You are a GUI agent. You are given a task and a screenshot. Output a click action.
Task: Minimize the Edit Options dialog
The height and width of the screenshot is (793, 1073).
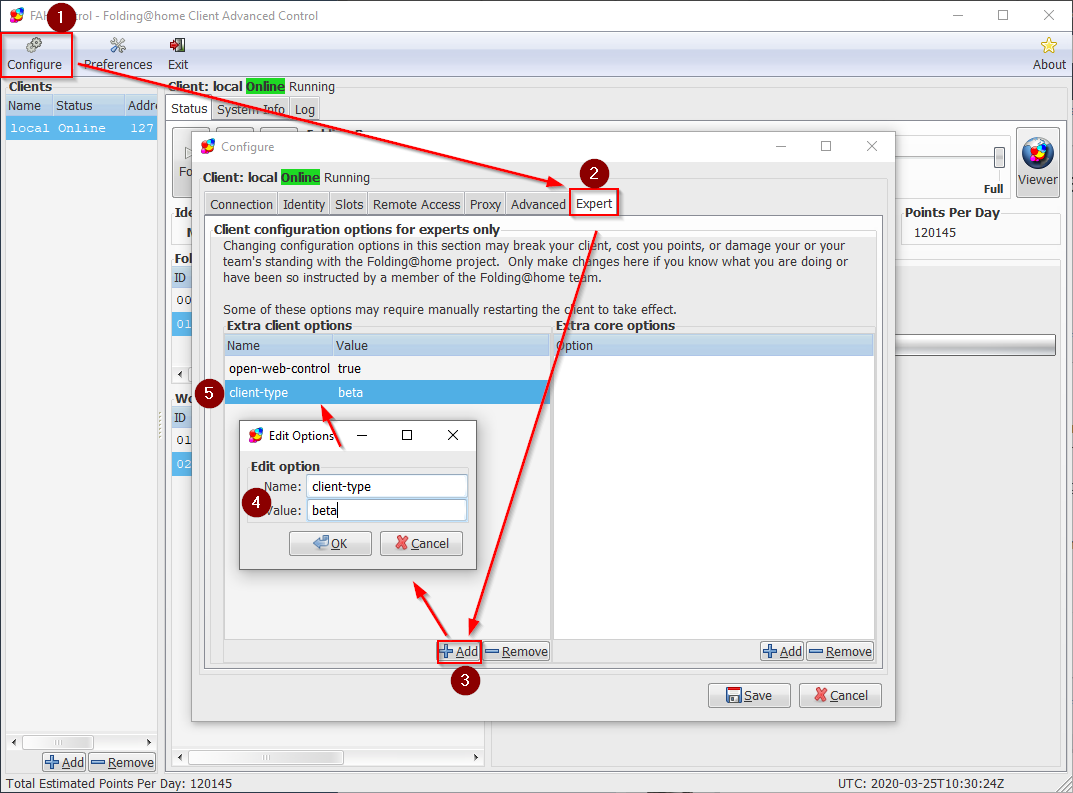coord(362,435)
